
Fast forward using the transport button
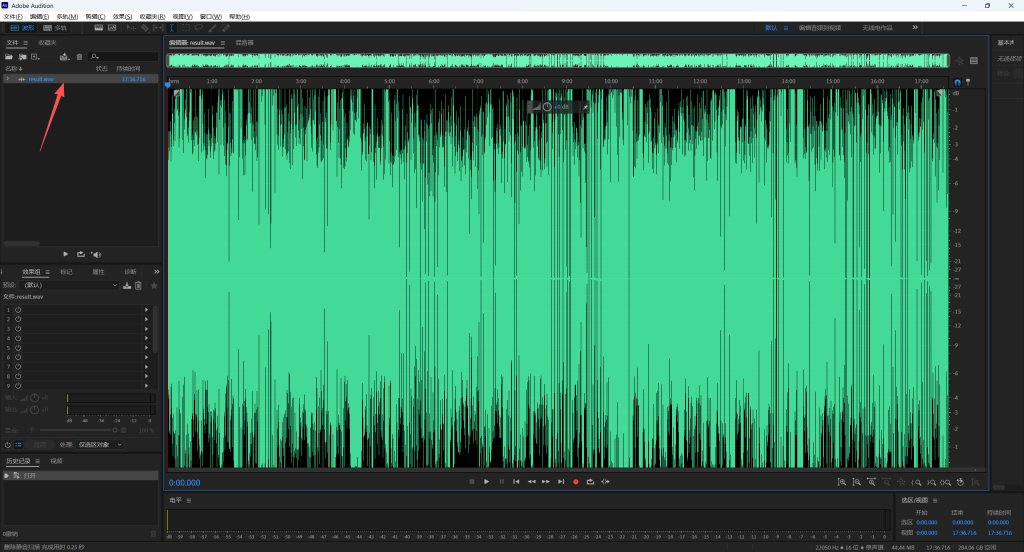click(546, 482)
